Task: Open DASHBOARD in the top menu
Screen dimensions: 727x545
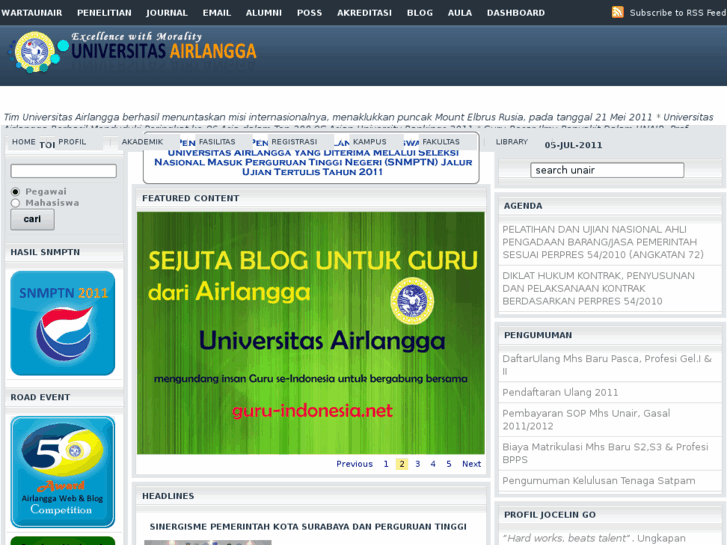Action: pyautogui.click(x=516, y=13)
